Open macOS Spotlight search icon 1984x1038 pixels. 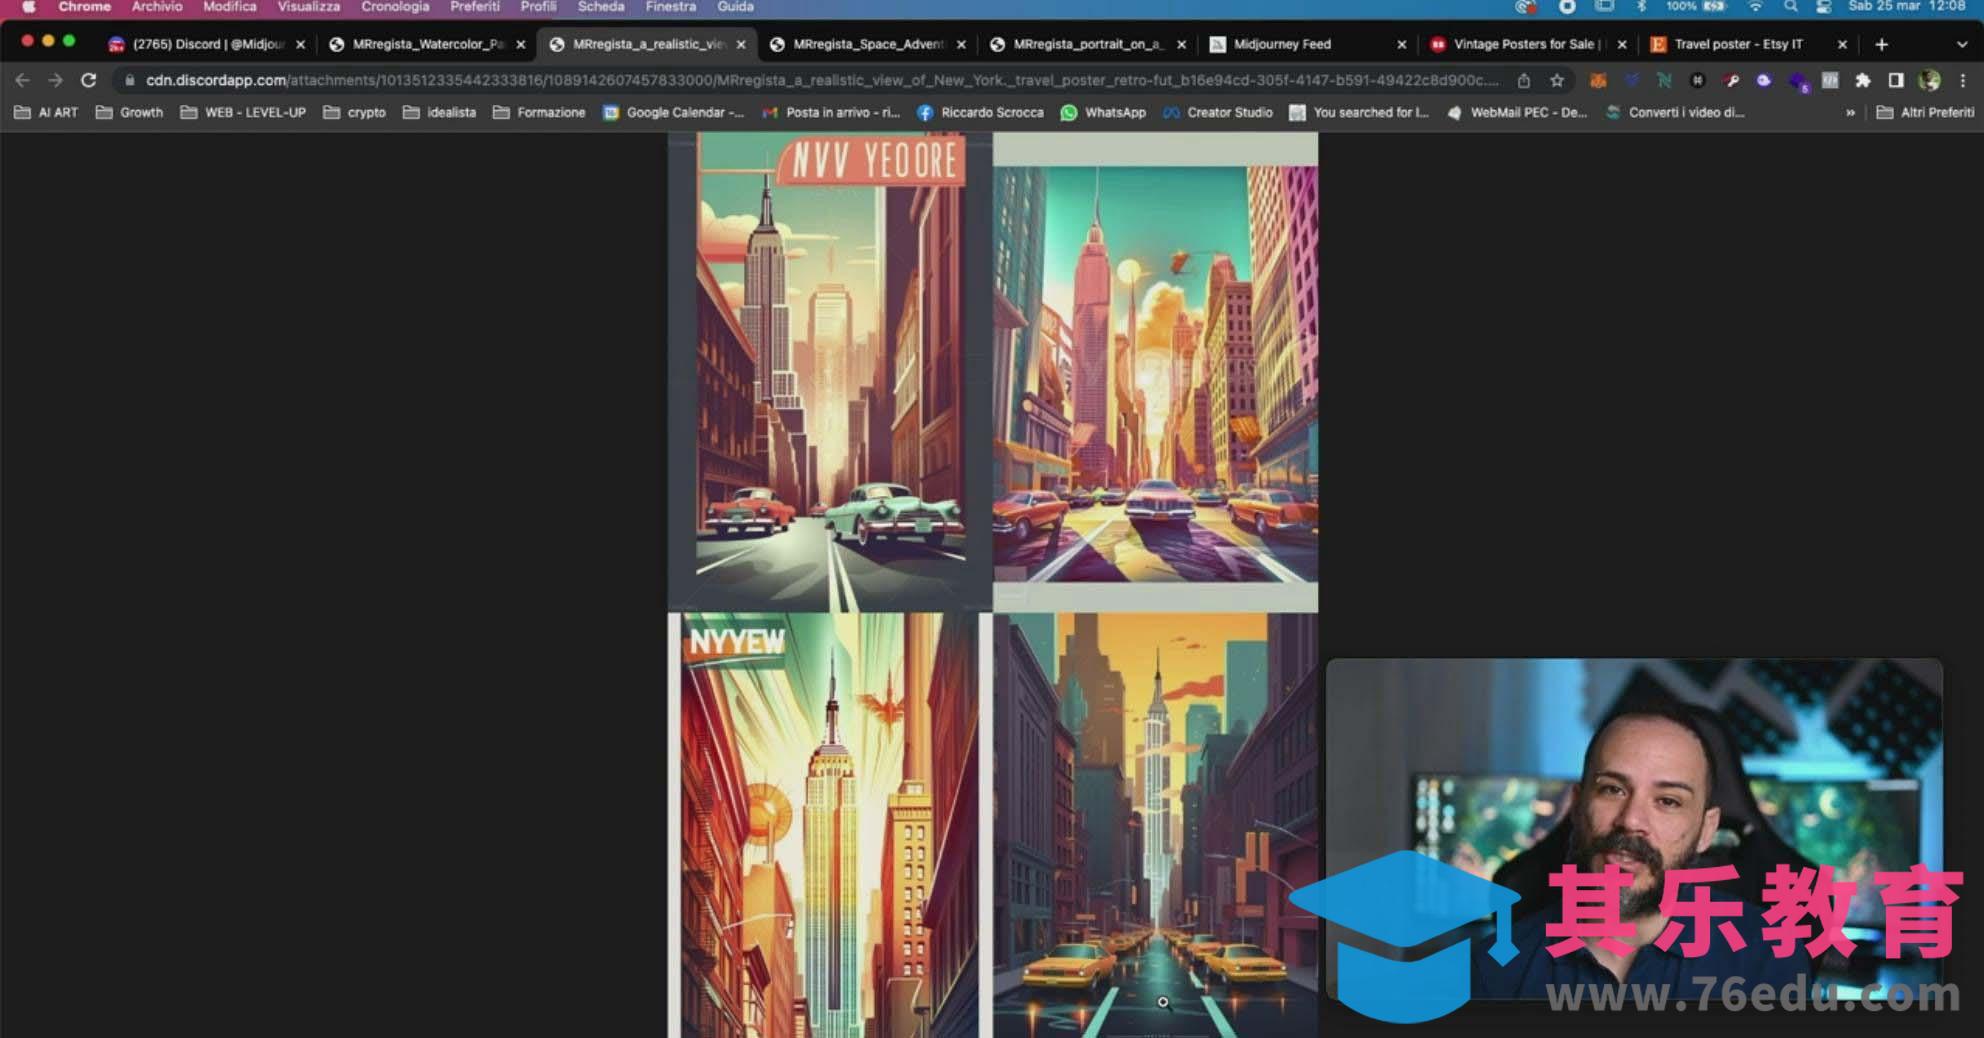click(x=1790, y=7)
